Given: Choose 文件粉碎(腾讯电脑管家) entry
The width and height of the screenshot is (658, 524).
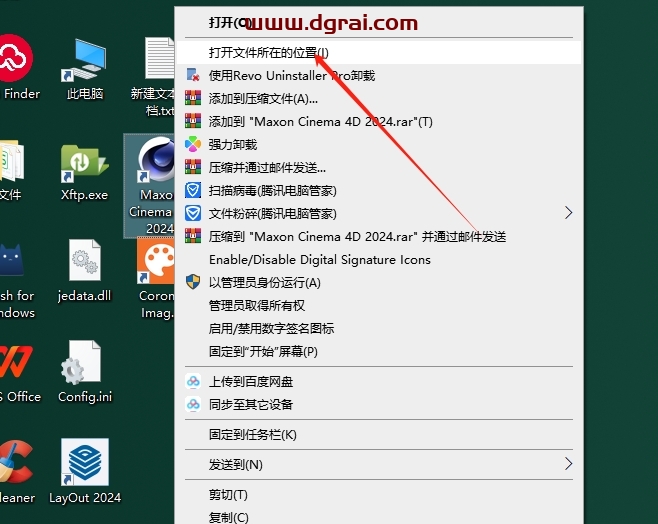Looking at the screenshot, I should pyautogui.click(x=379, y=214).
